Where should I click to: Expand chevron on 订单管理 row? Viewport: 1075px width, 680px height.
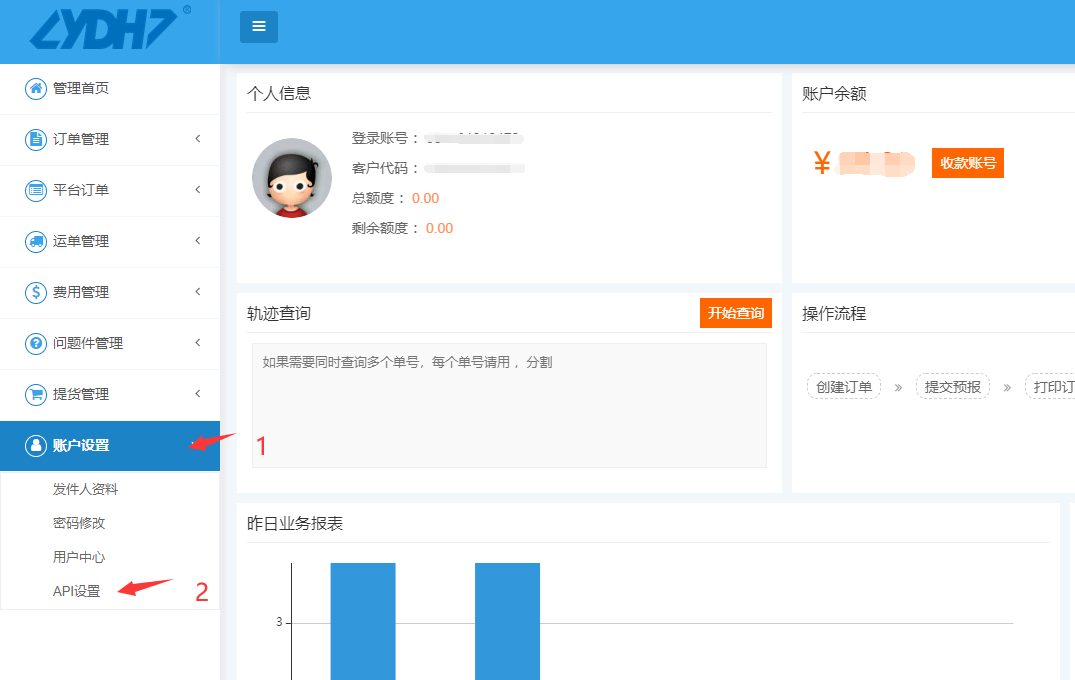(197, 138)
